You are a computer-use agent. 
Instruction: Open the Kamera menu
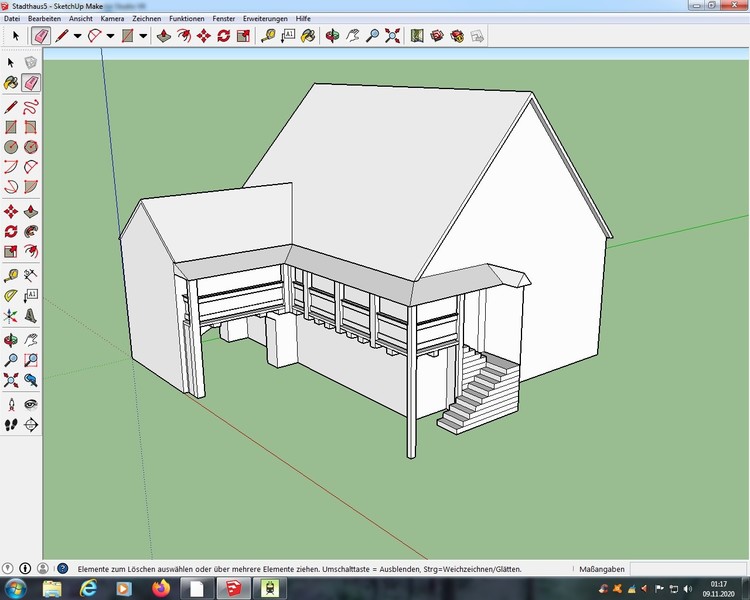coord(112,19)
